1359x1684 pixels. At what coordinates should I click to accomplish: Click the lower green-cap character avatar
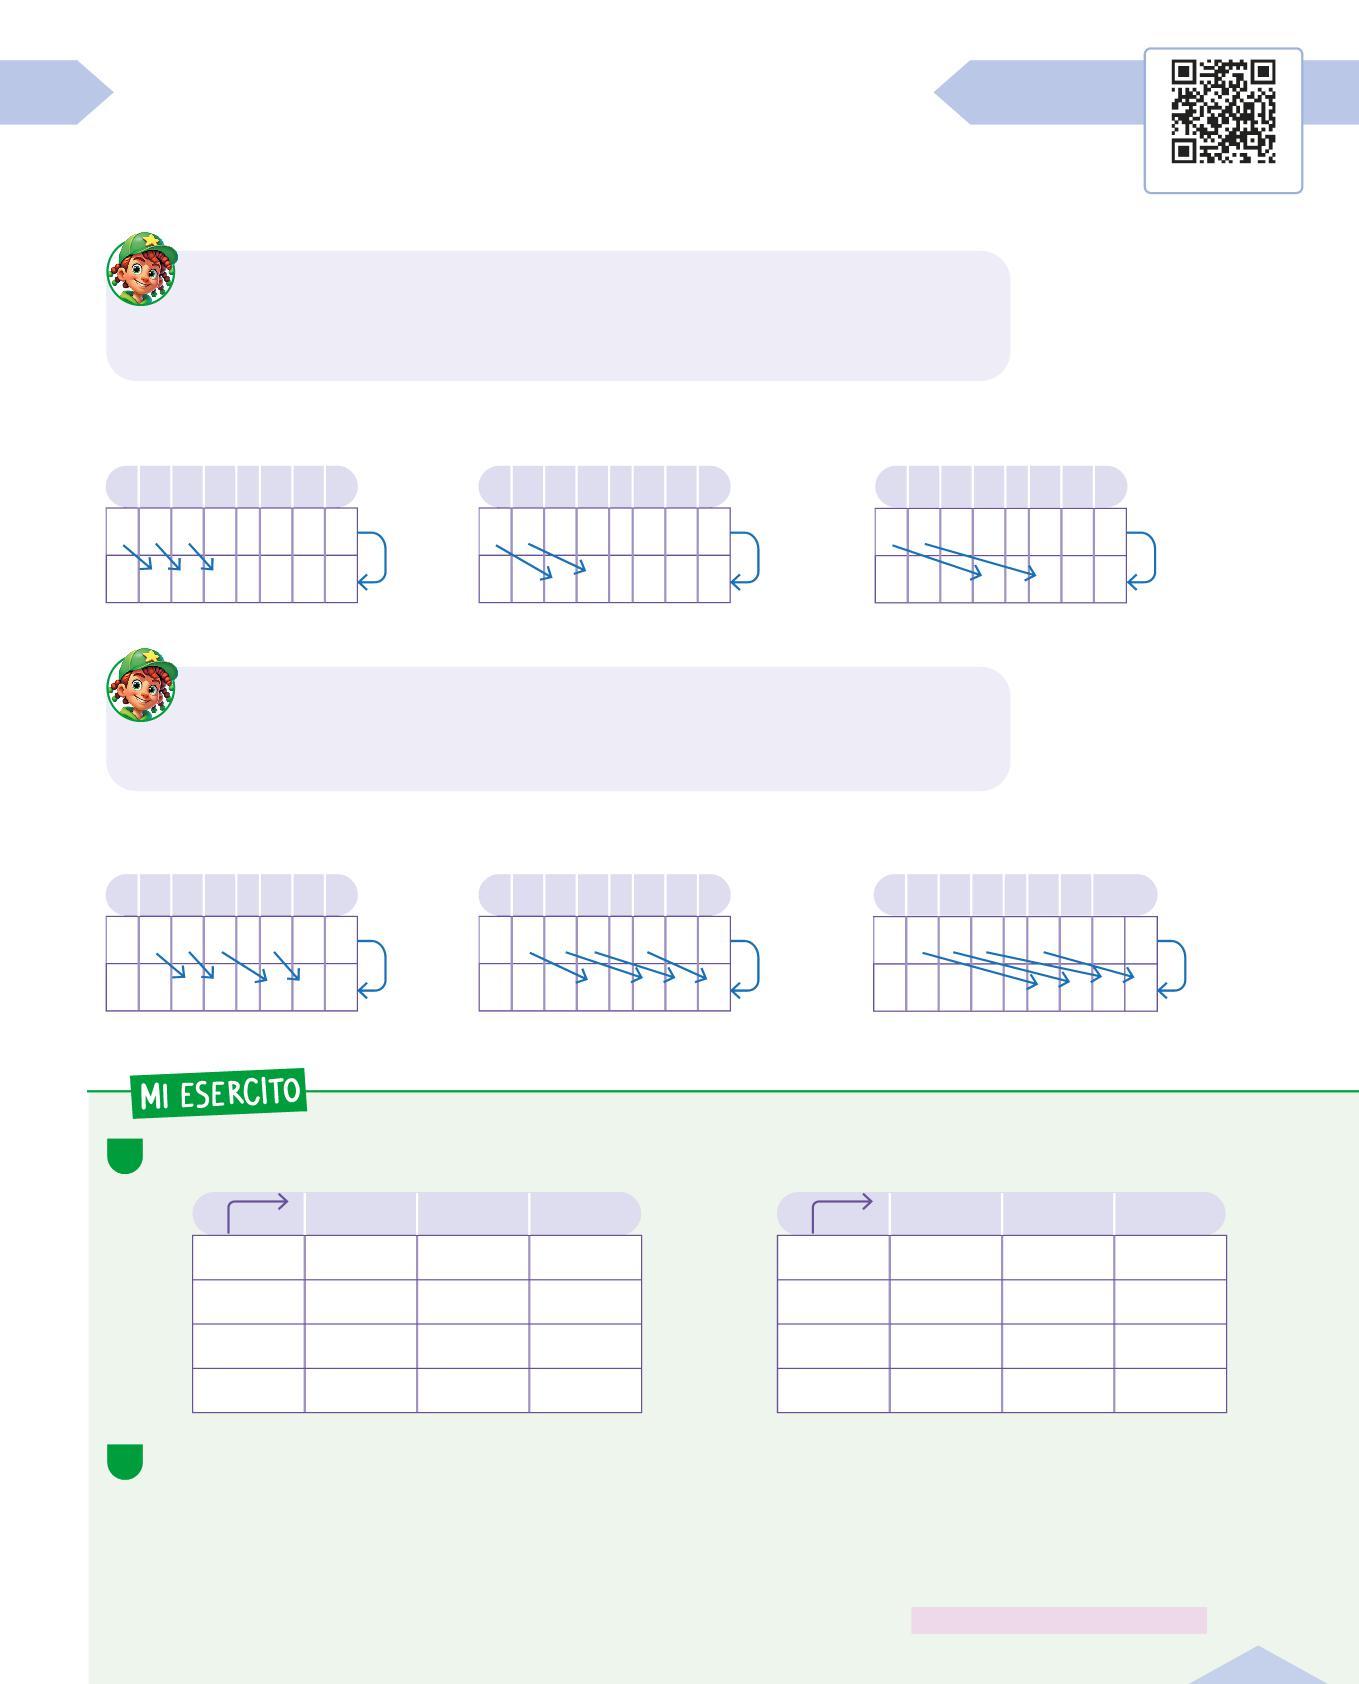142,684
